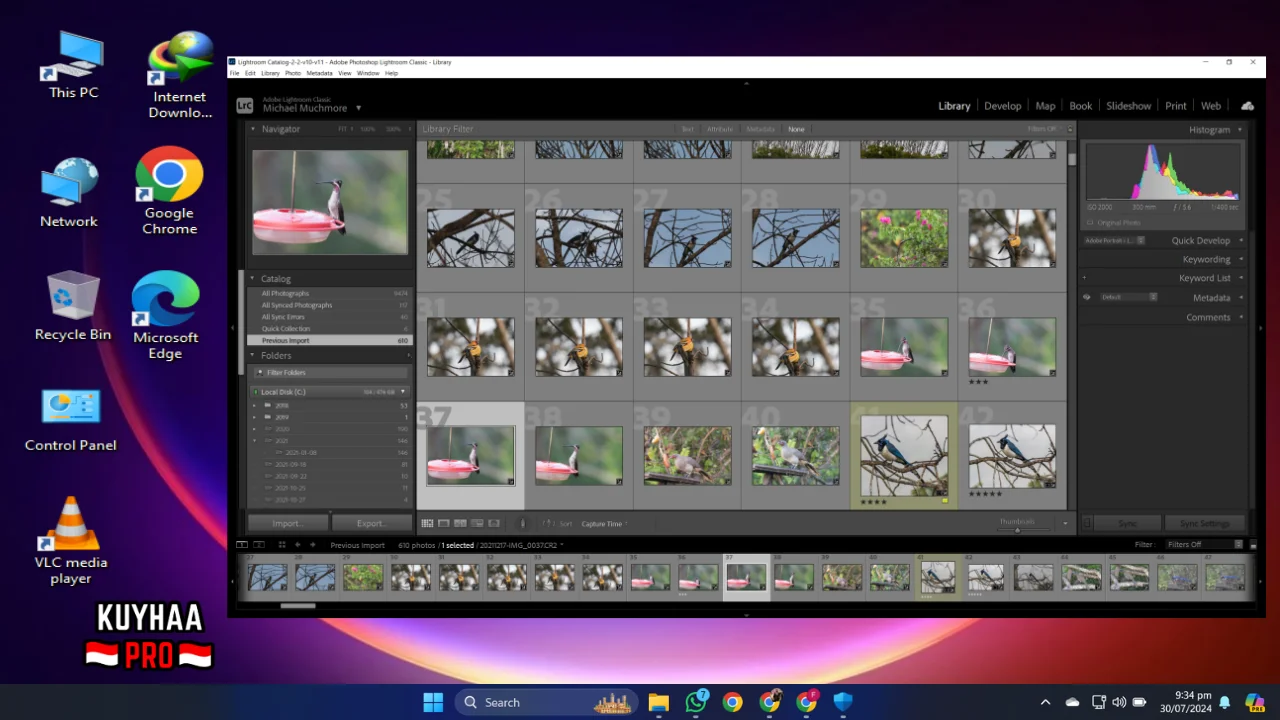
Task: Click the Lrc logo icon
Action: pos(244,105)
